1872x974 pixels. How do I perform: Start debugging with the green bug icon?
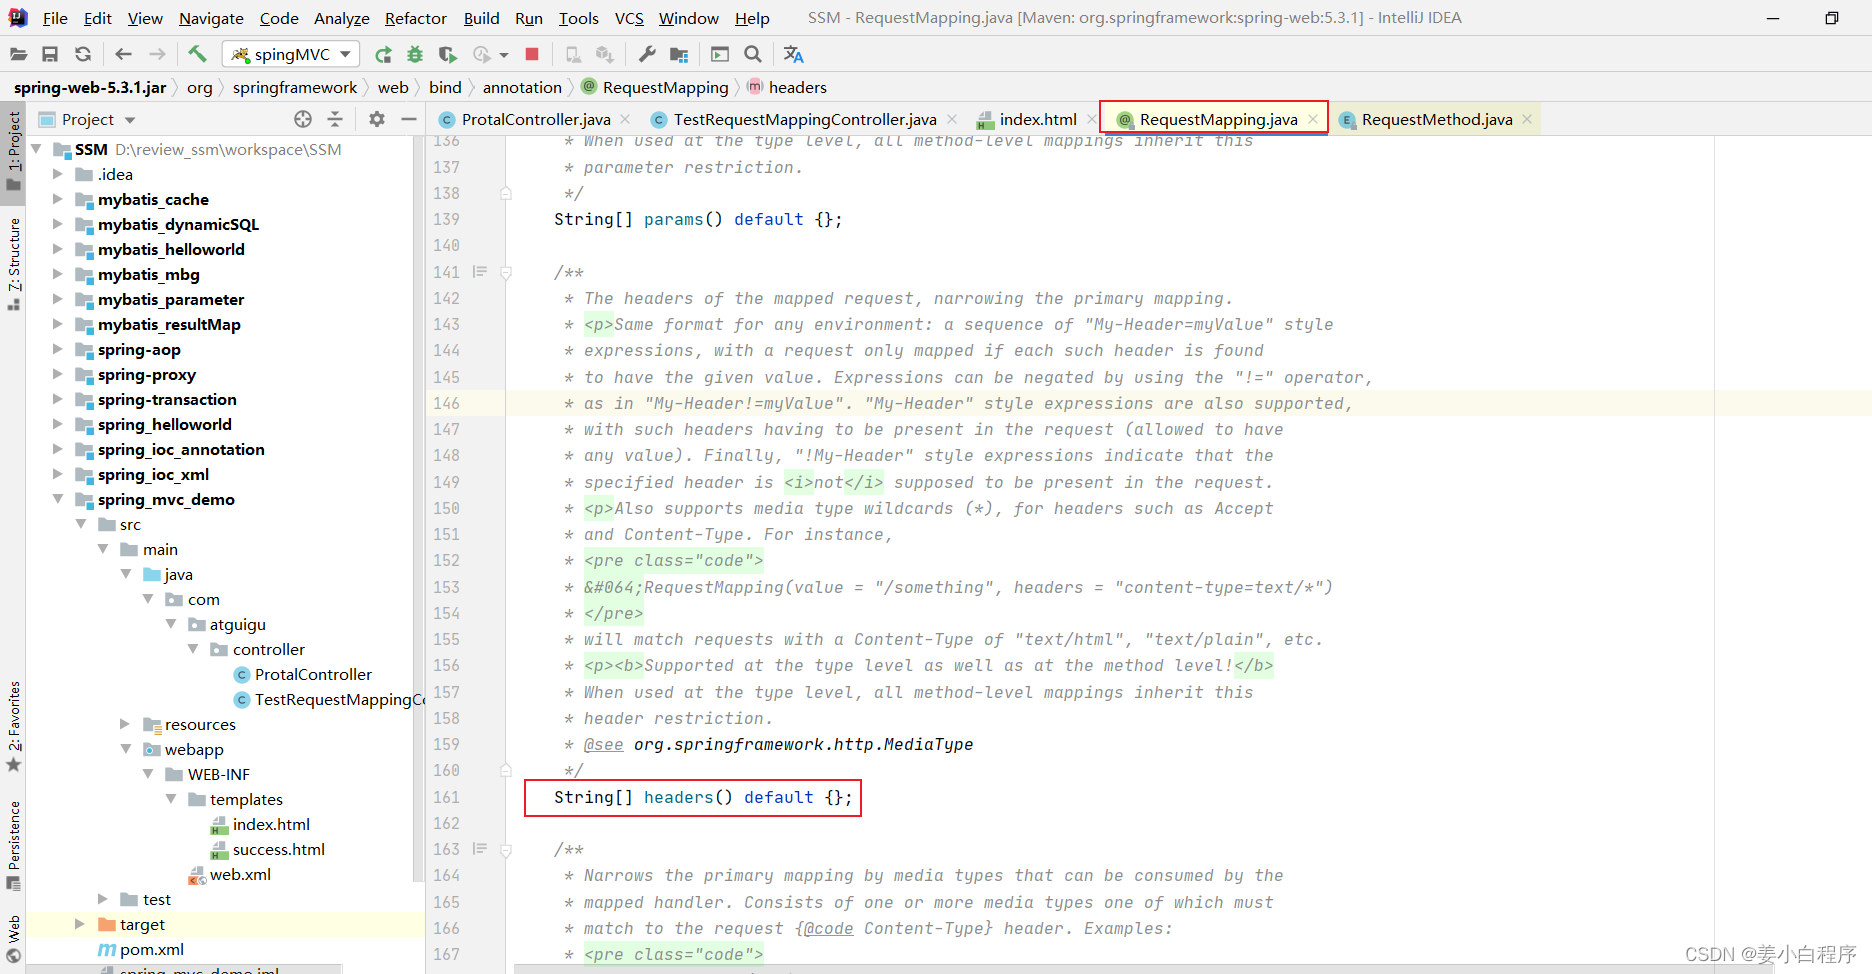(415, 54)
